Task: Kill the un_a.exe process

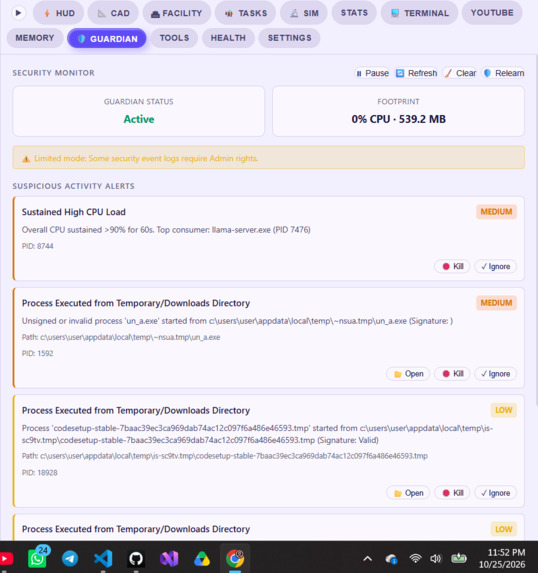Action: pyautogui.click(x=452, y=374)
